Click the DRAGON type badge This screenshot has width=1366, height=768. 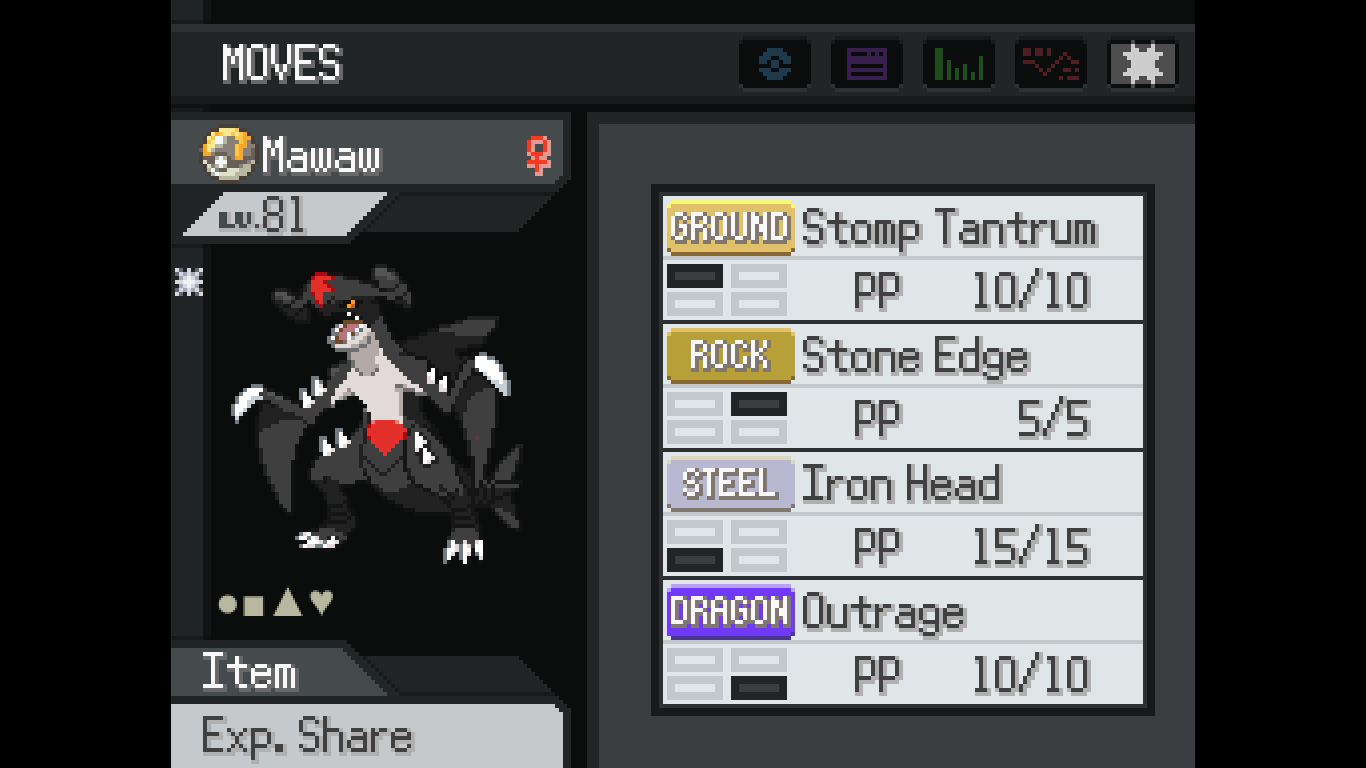click(x=731, y=611)
